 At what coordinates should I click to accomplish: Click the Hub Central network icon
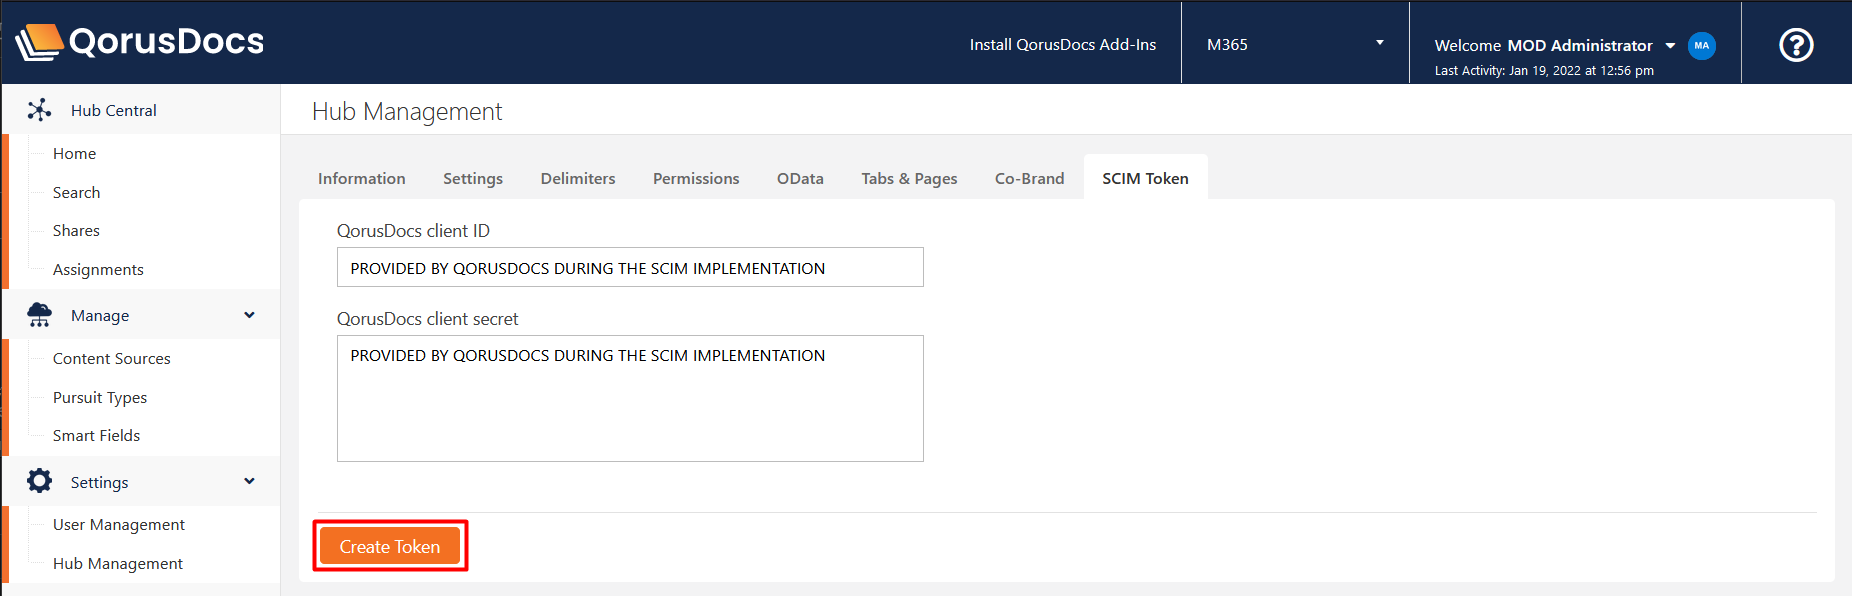point(39,110)
